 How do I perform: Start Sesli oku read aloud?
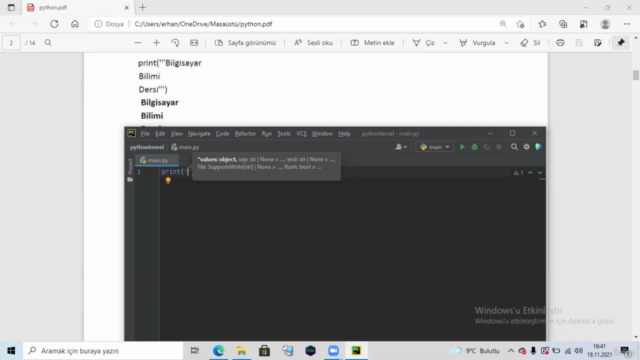point(313,43)
